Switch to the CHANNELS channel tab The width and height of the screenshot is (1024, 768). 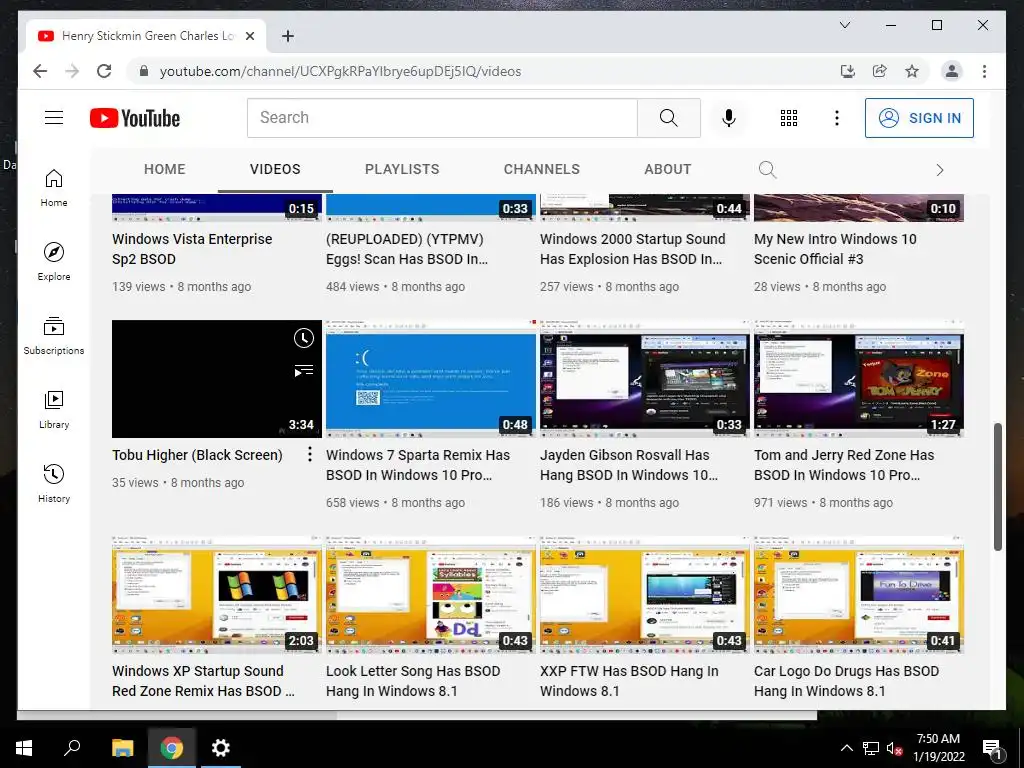[x=541, y=169]
